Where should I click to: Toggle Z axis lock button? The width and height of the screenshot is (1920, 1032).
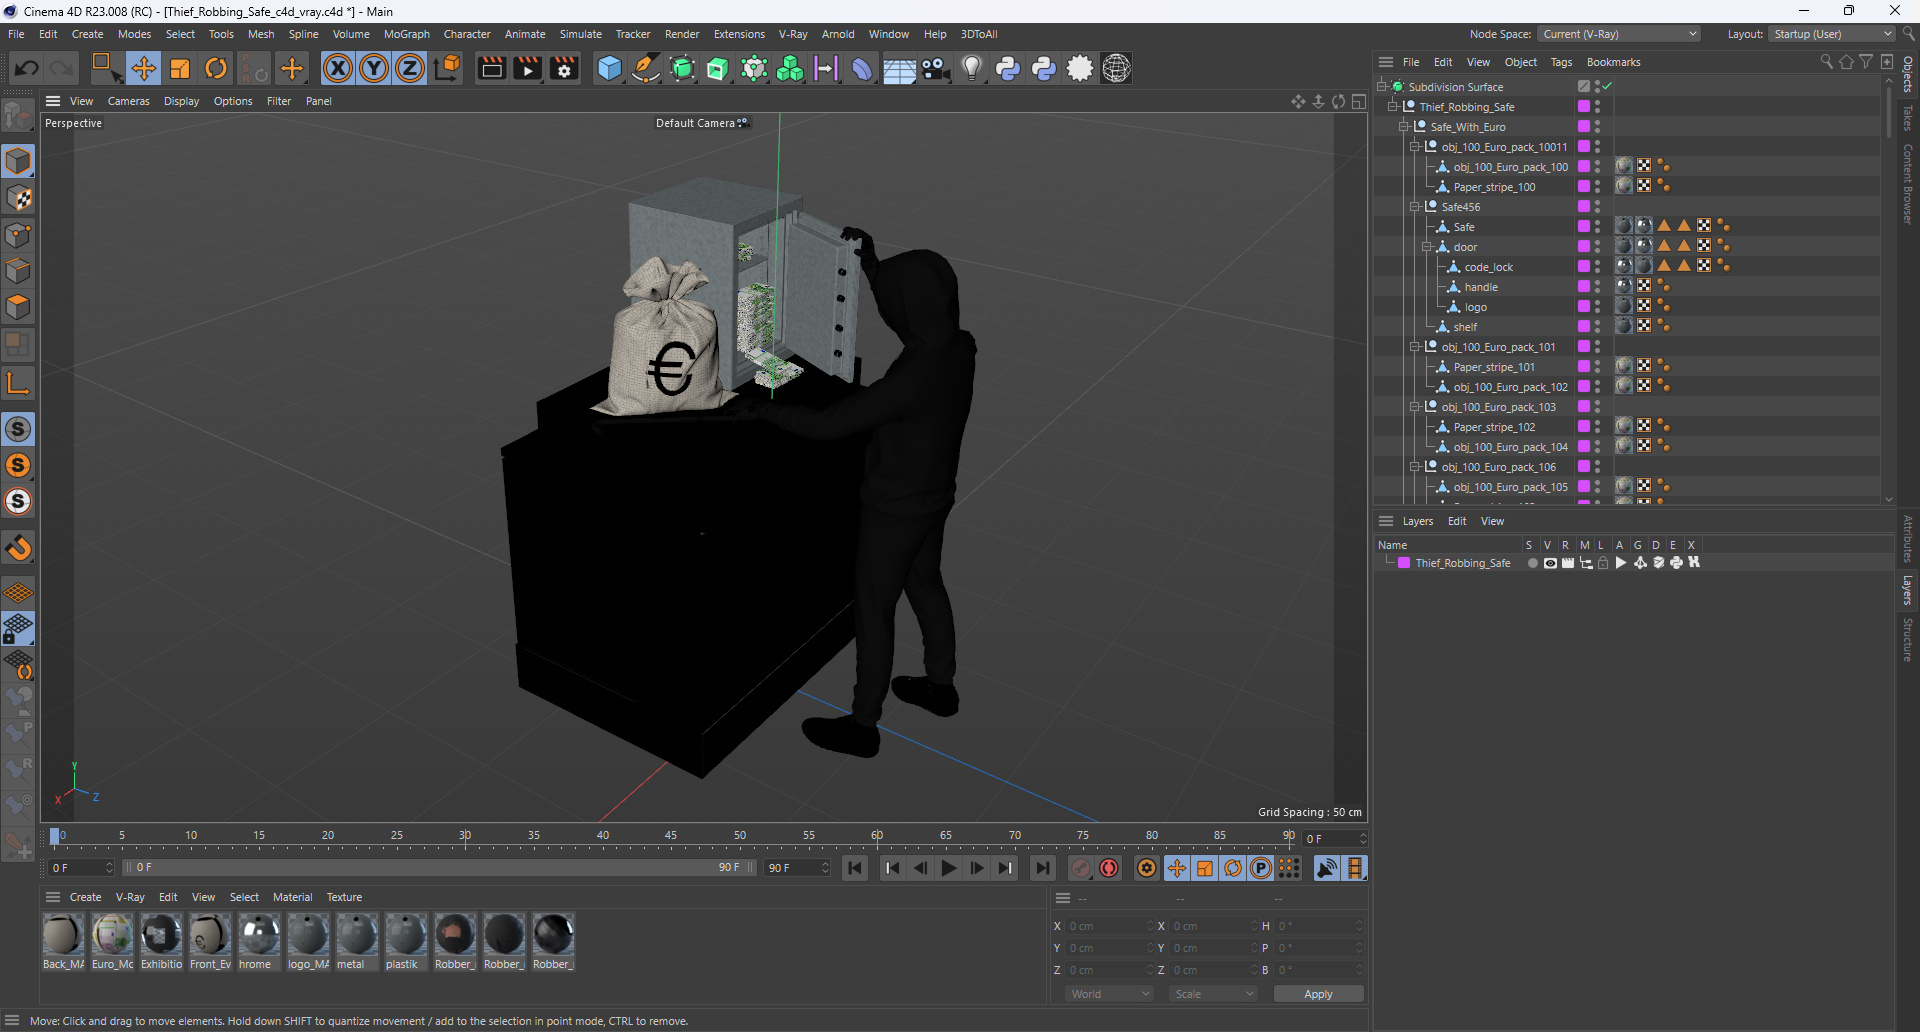(410, 68)
